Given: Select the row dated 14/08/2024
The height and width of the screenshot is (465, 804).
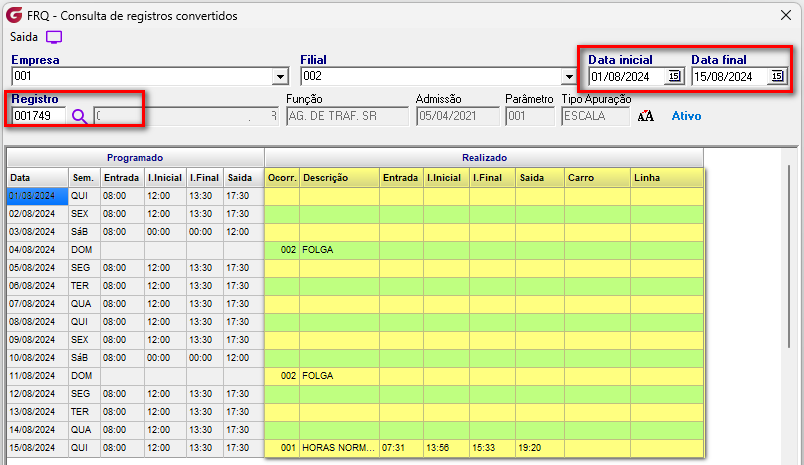Looking at the screenshot, I should (x=355, y=430).
